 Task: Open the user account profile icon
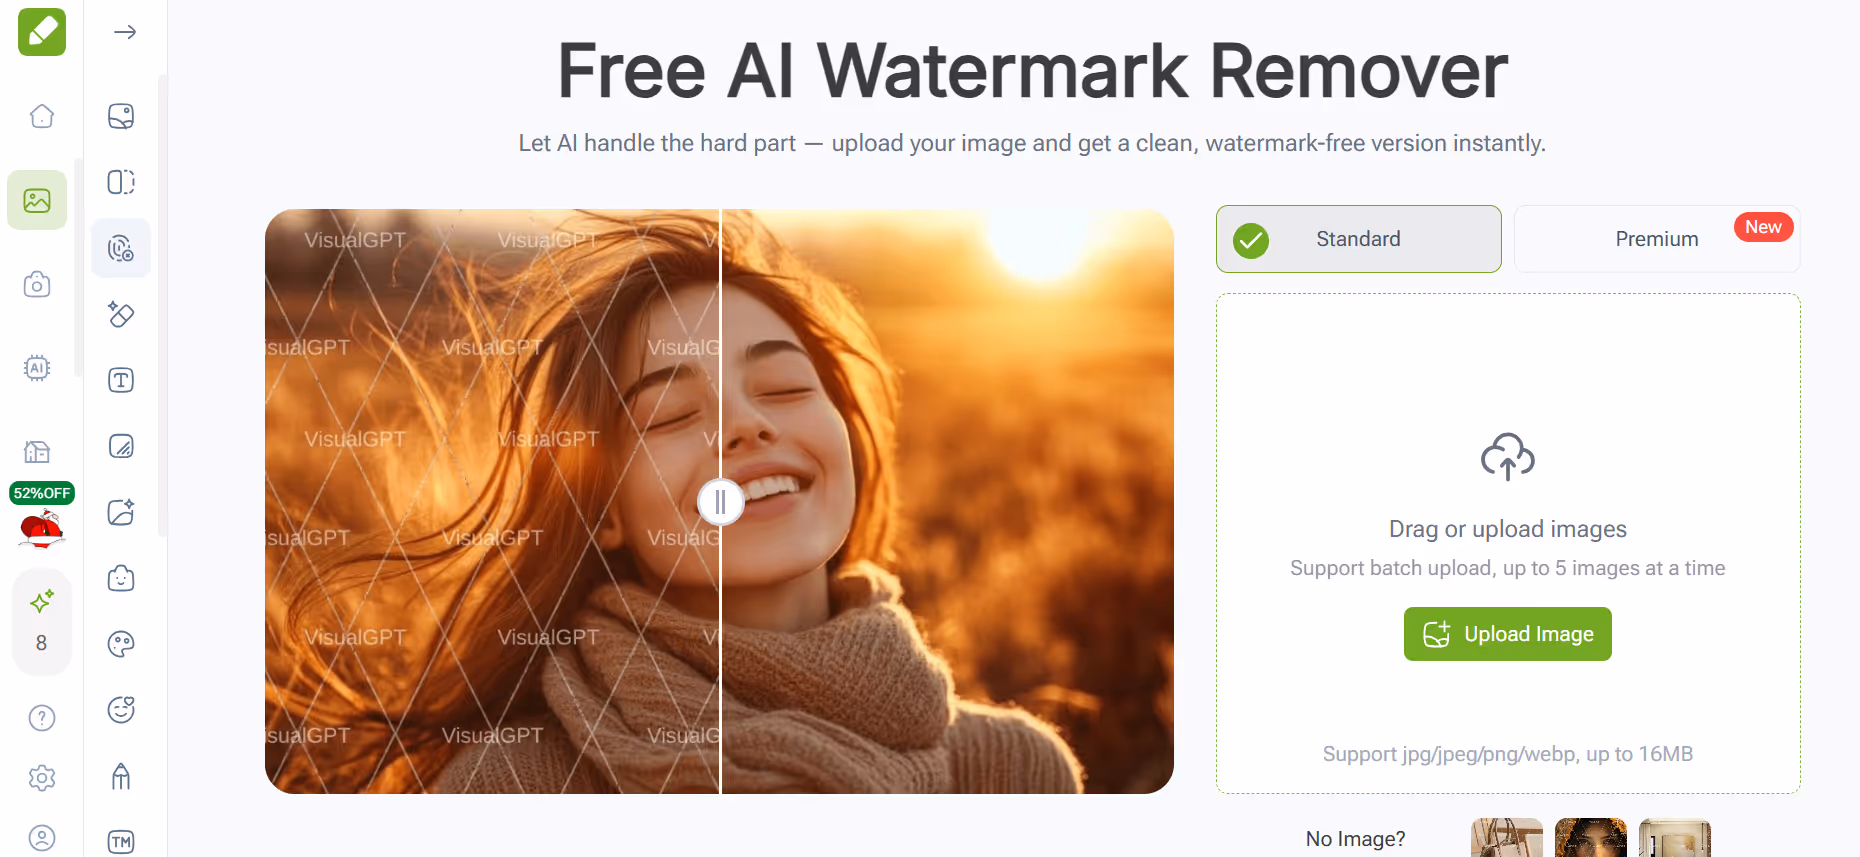pyautogui.click(x=41, y=838)
